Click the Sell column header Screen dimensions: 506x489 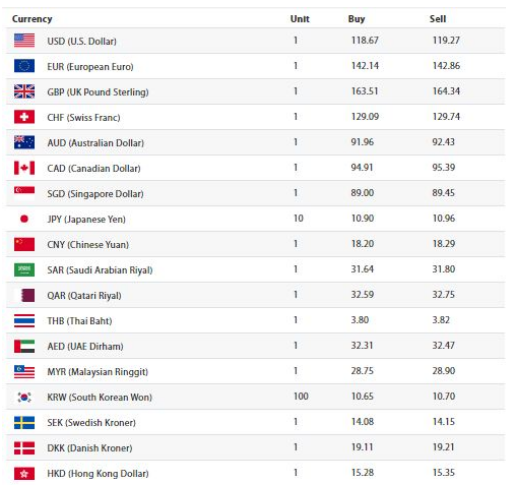click(438, 19)
